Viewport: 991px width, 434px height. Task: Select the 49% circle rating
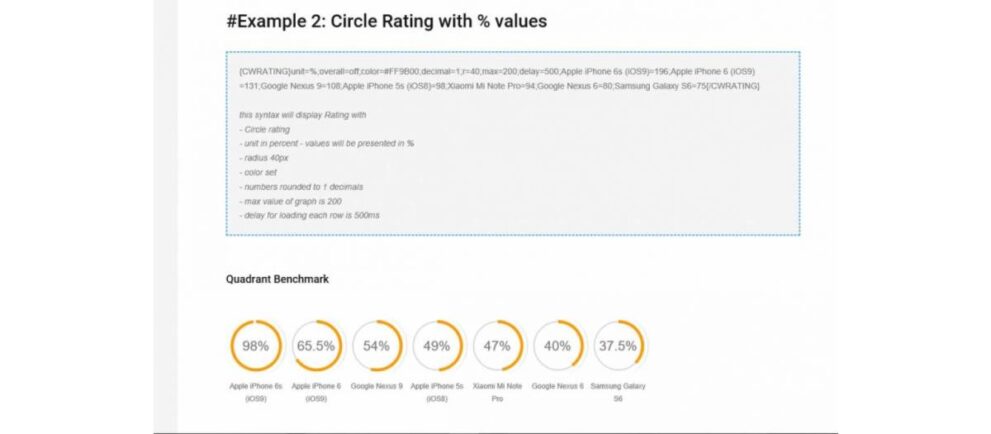437,346
